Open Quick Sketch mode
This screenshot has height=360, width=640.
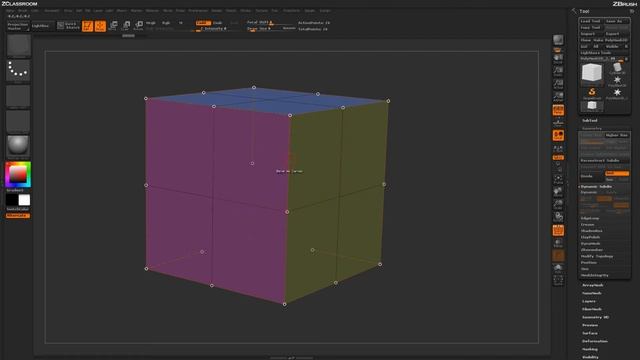click(68, 26)
